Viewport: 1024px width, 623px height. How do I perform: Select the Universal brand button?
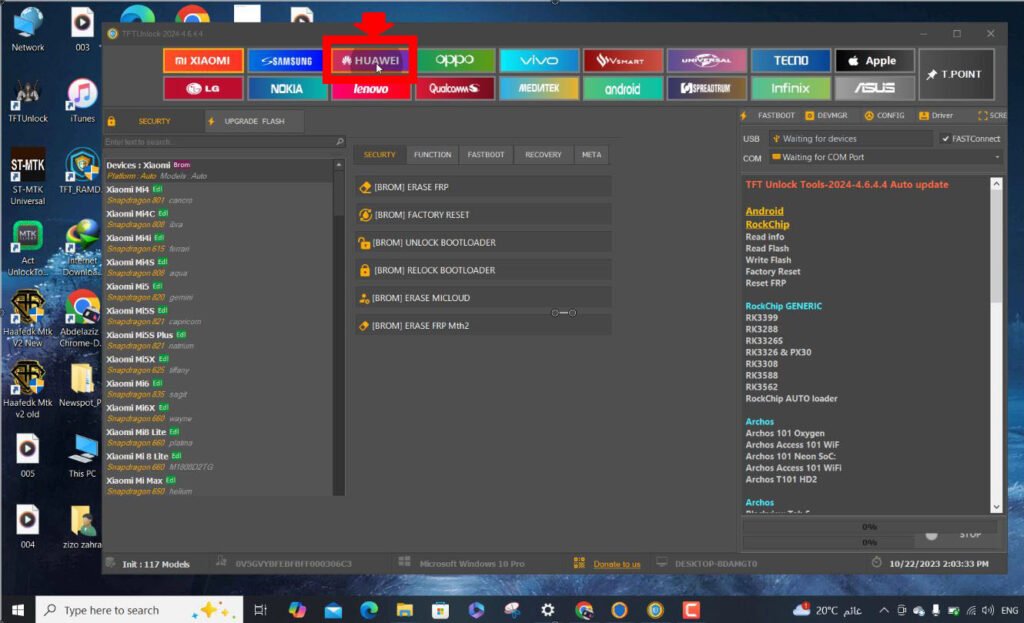(707, 61)
